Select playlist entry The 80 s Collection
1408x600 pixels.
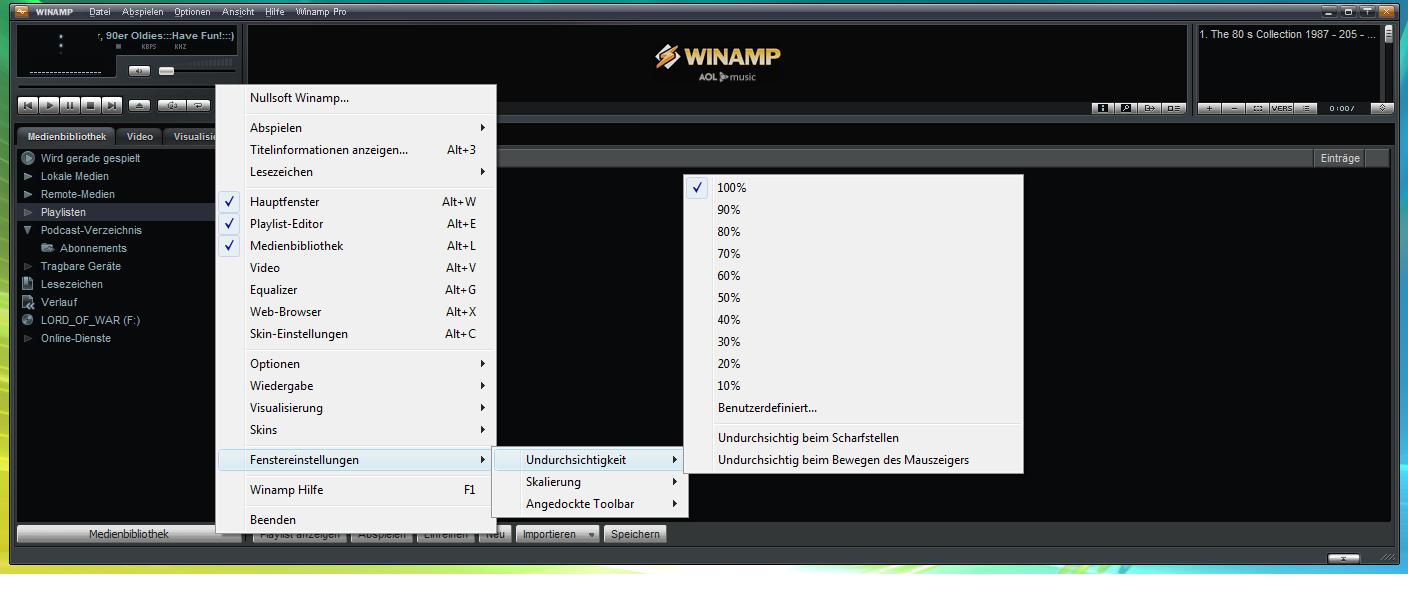(x=1289, y=34)
